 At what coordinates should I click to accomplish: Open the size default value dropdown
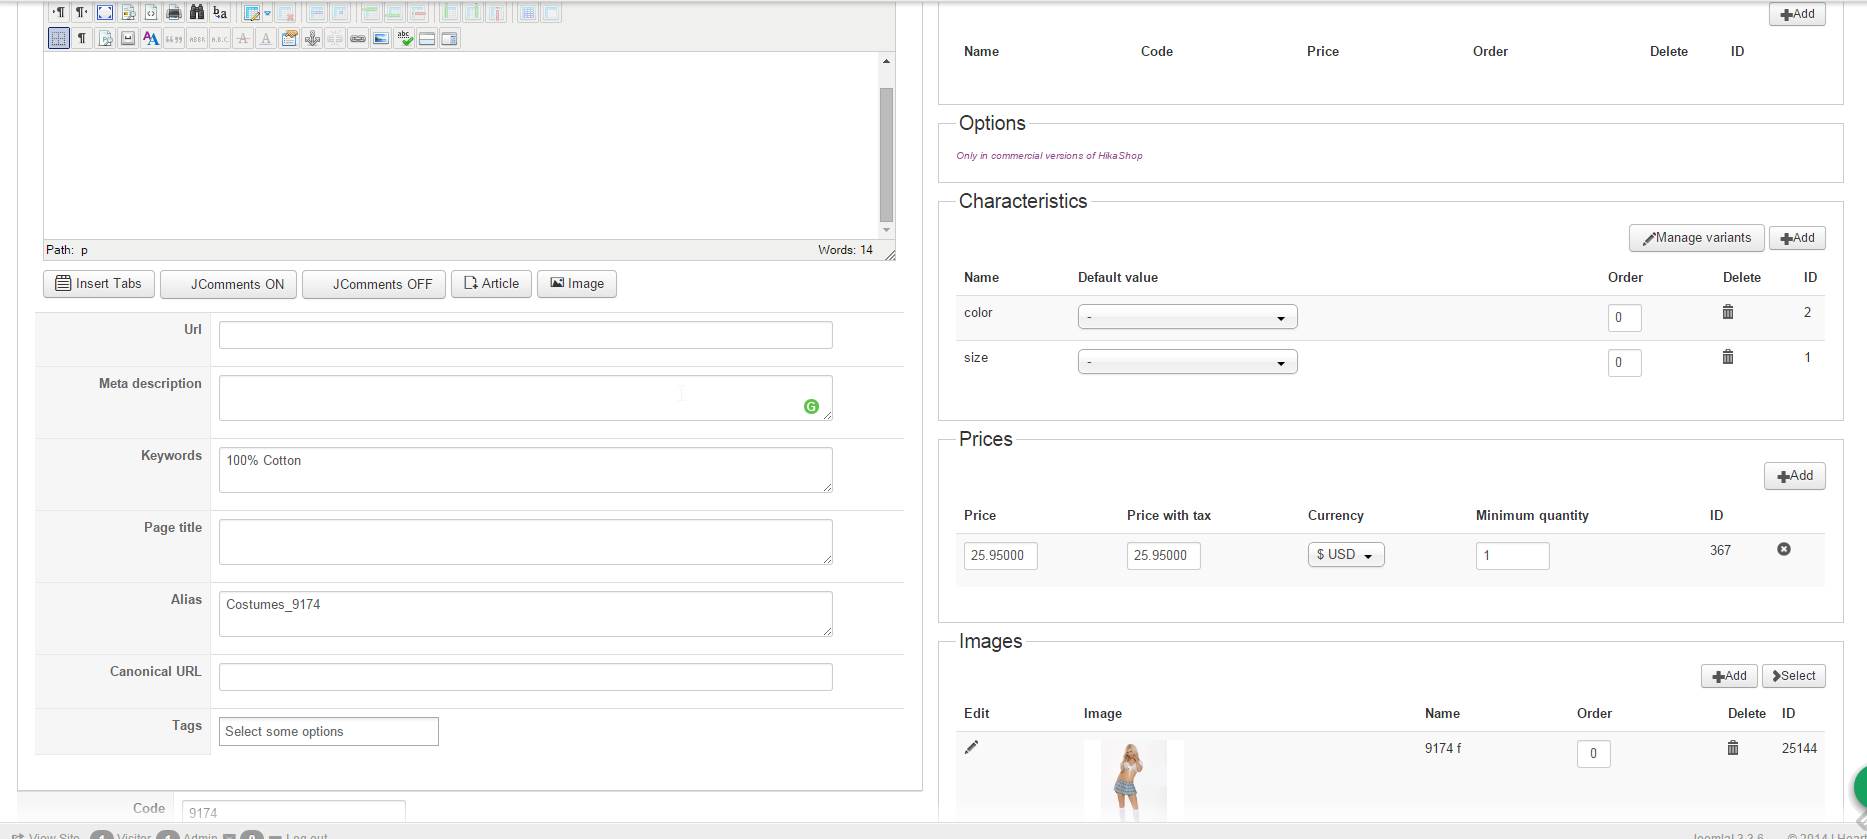pos(1187,362)
